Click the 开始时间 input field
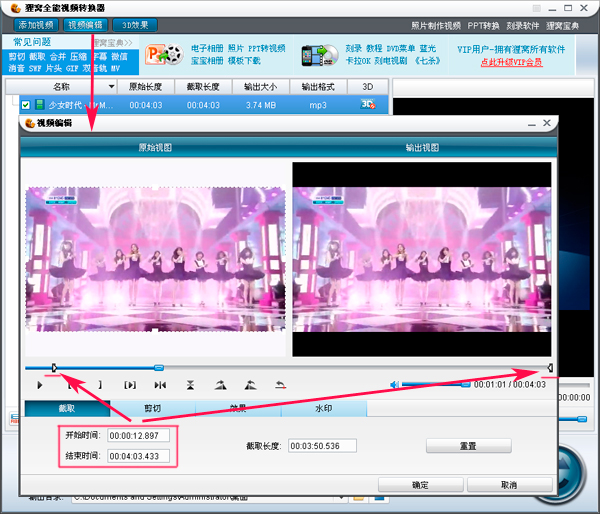Viewport: 600px width, 514px height. [x=138, y=436]
